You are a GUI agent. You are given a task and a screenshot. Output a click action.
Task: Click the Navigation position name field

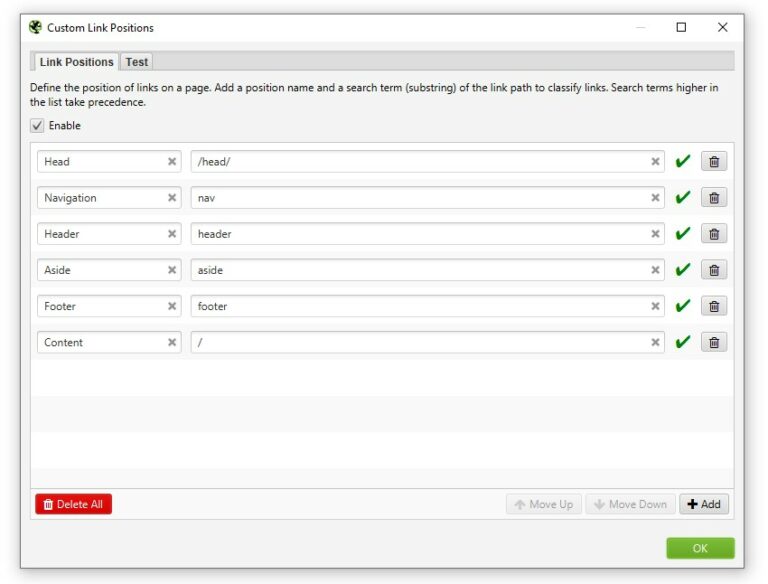point(100,198)
